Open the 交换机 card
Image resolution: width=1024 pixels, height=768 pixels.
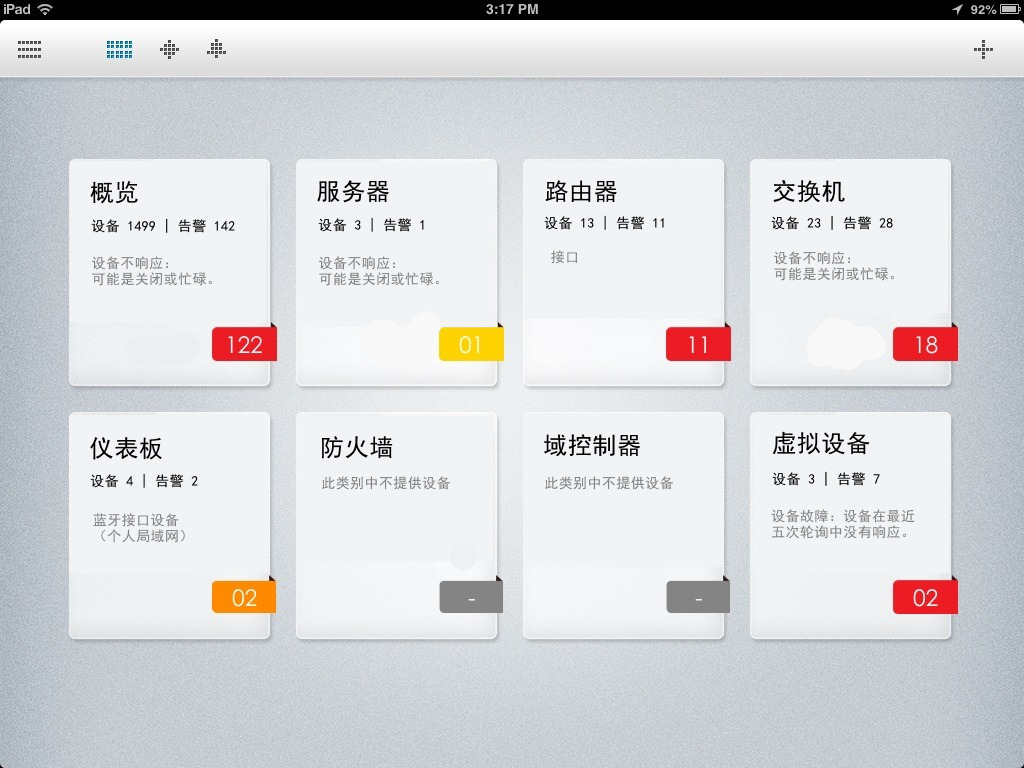tap(850, 272)
